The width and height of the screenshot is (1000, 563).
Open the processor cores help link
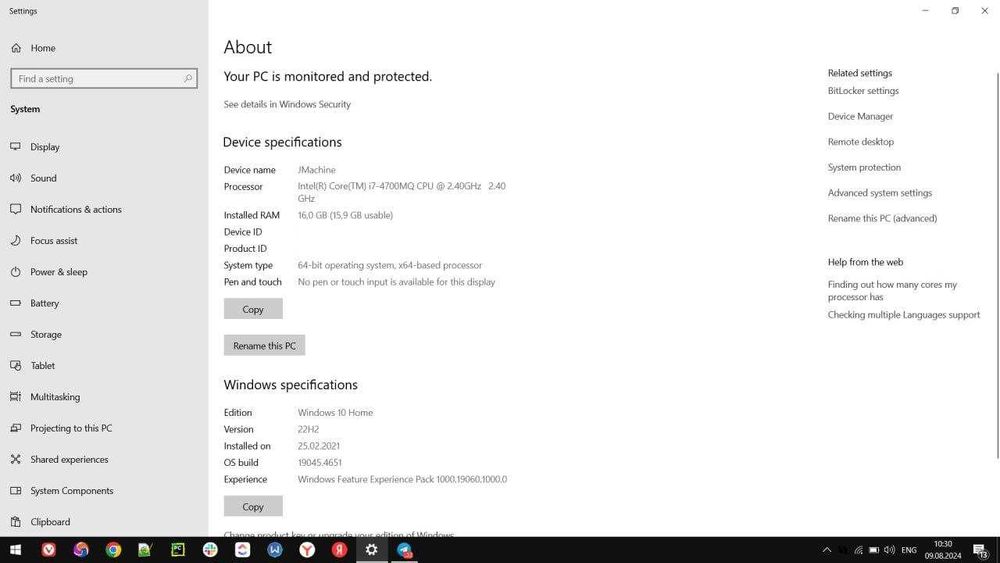click(x=892, y=290)
